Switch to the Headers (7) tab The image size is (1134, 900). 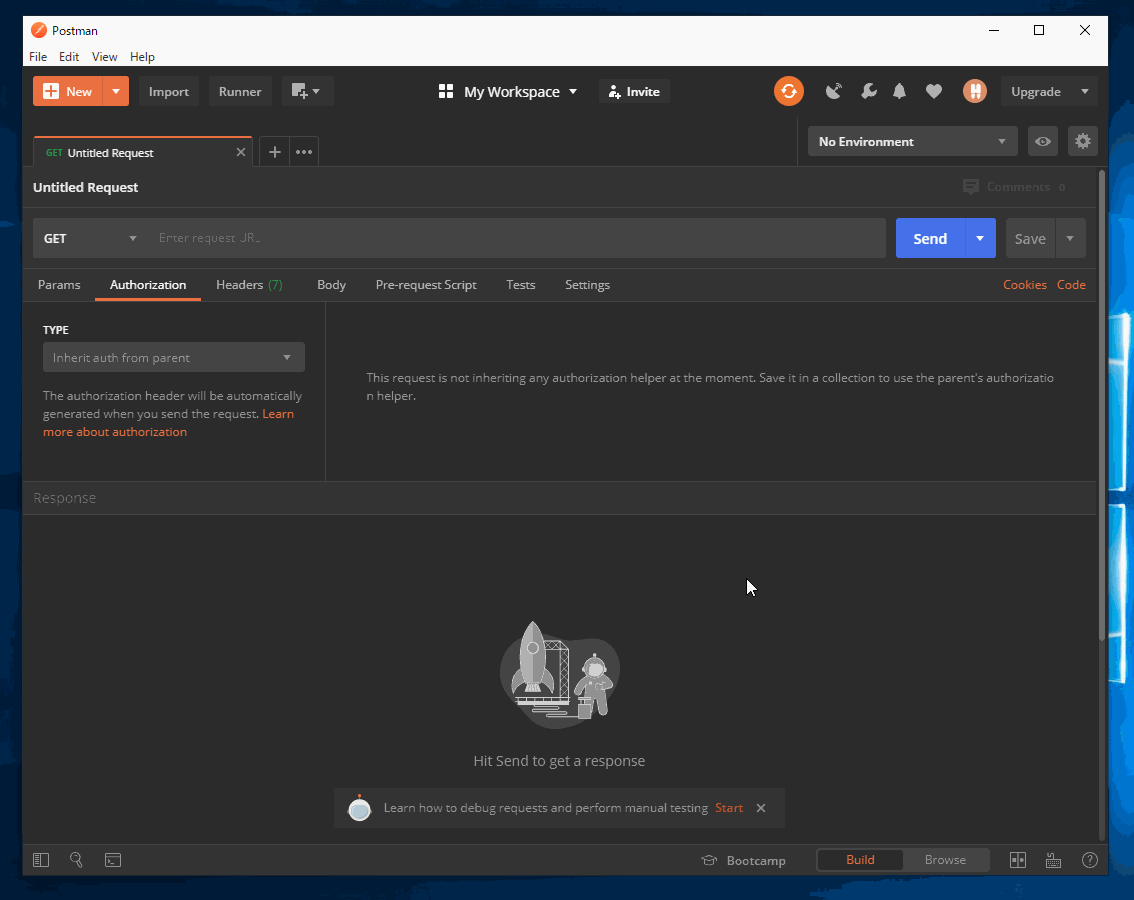[249, 285]
